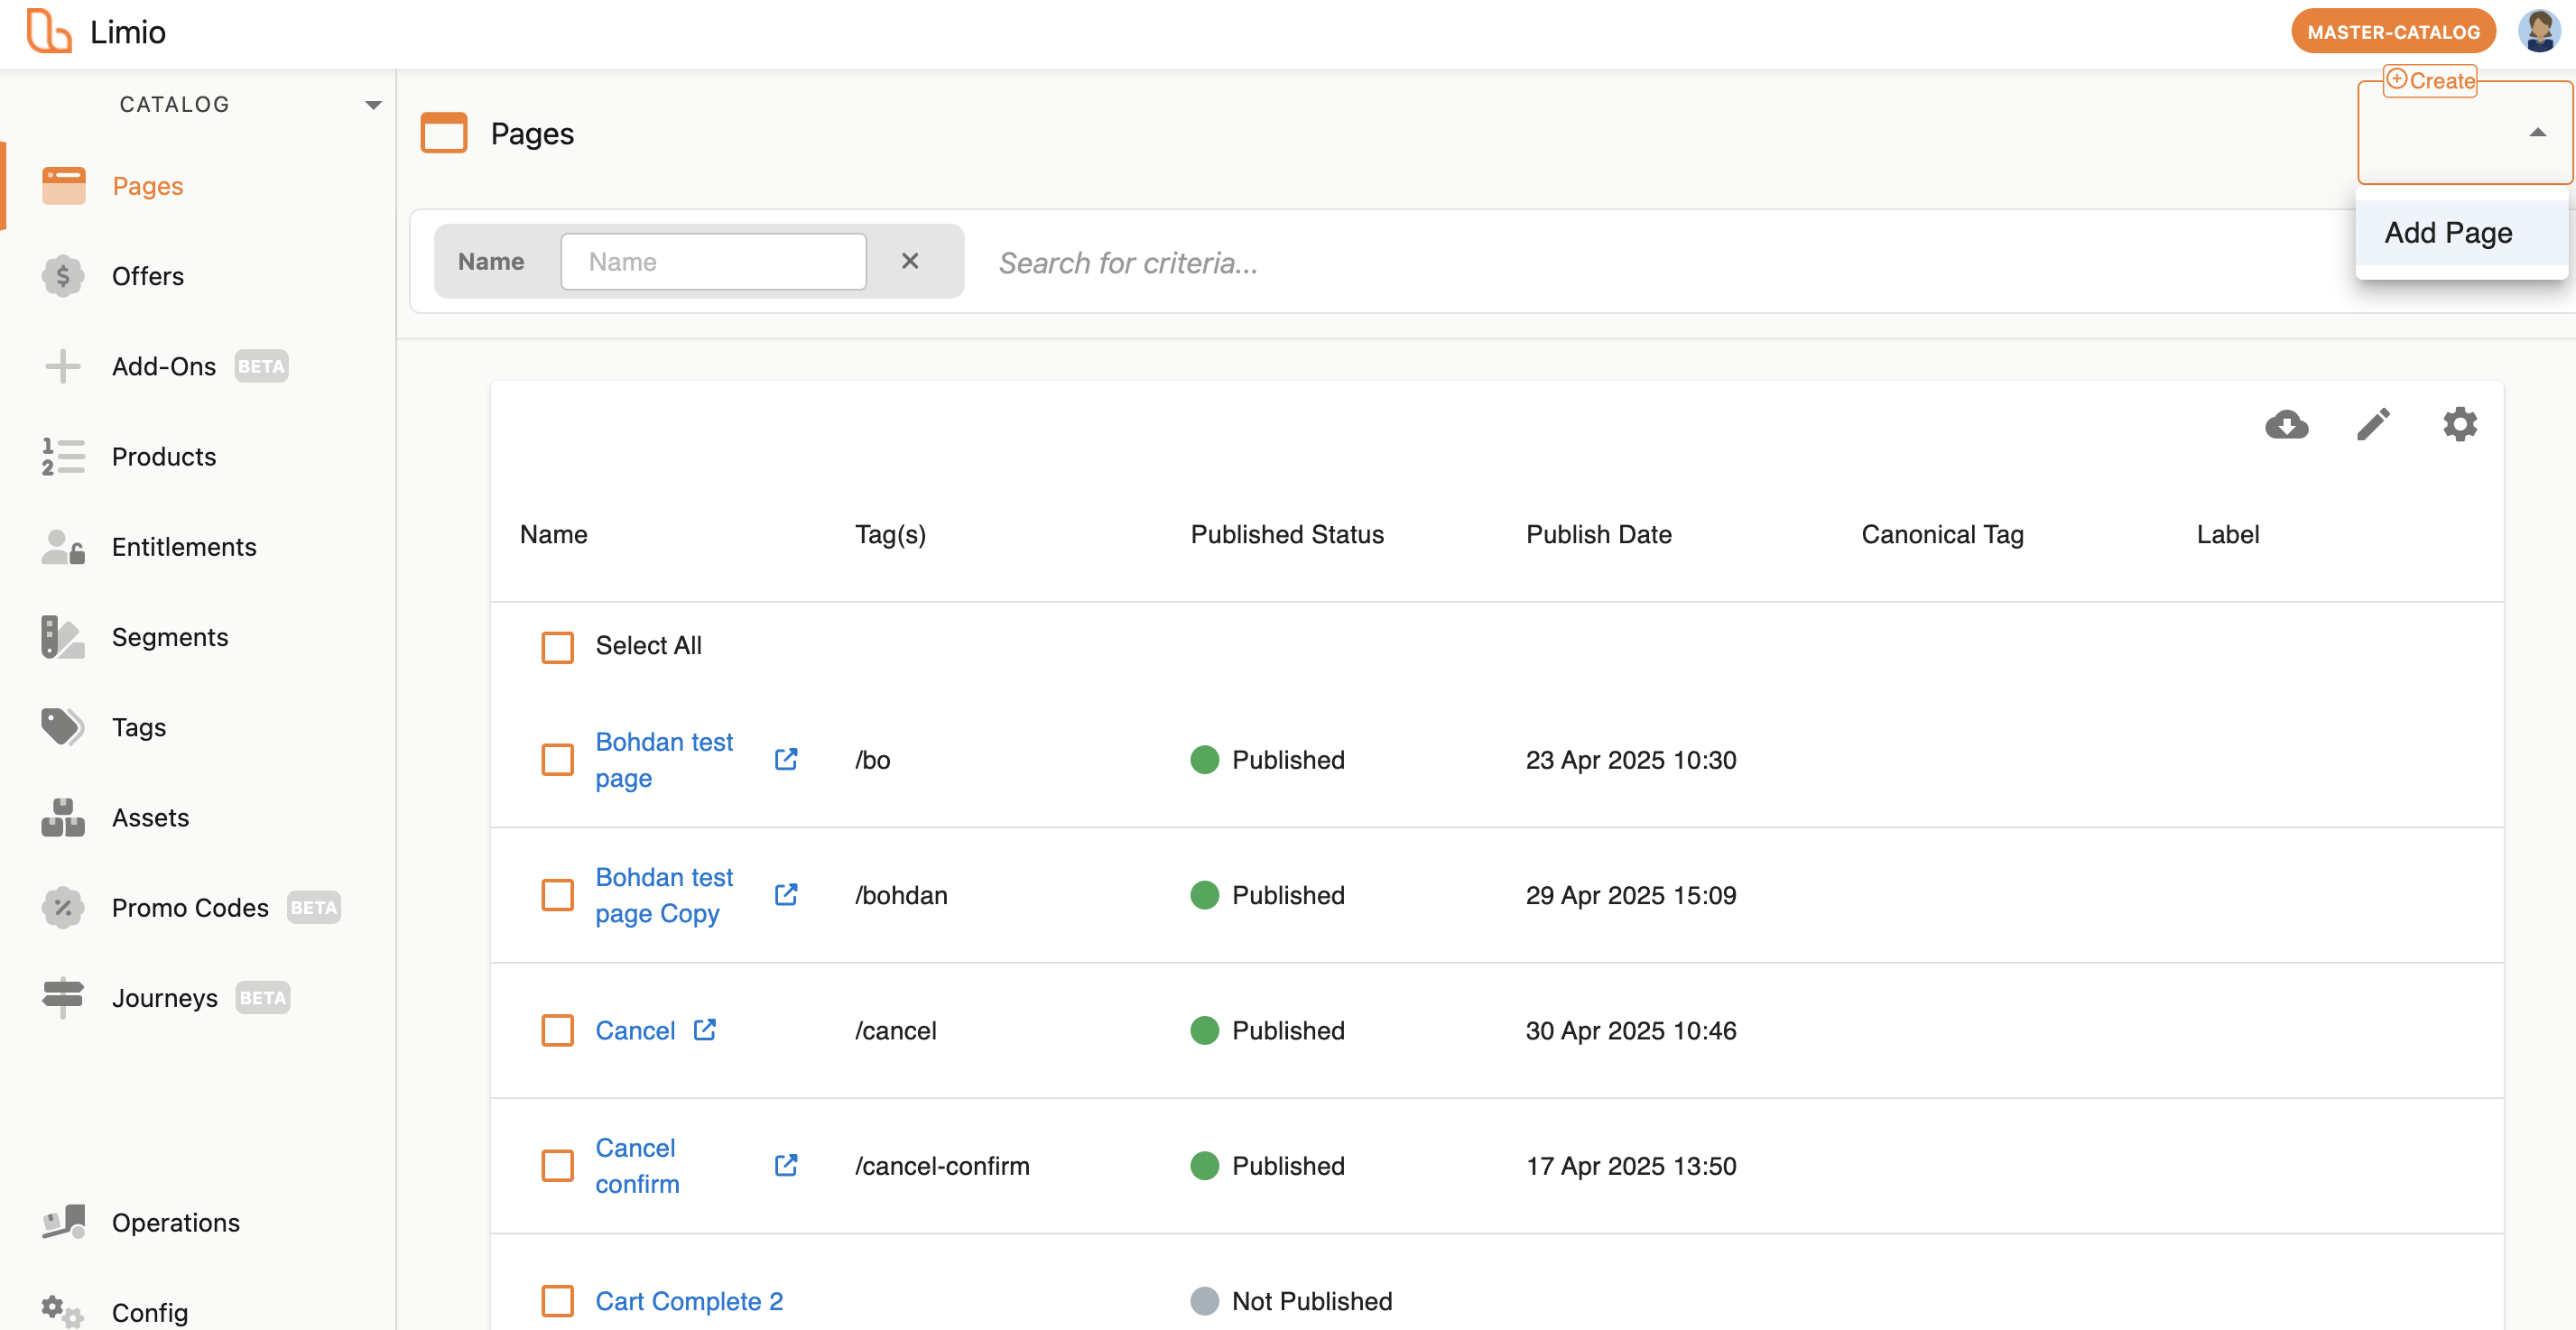Click the Entitlements user-lock icon

tap(63, 547)
